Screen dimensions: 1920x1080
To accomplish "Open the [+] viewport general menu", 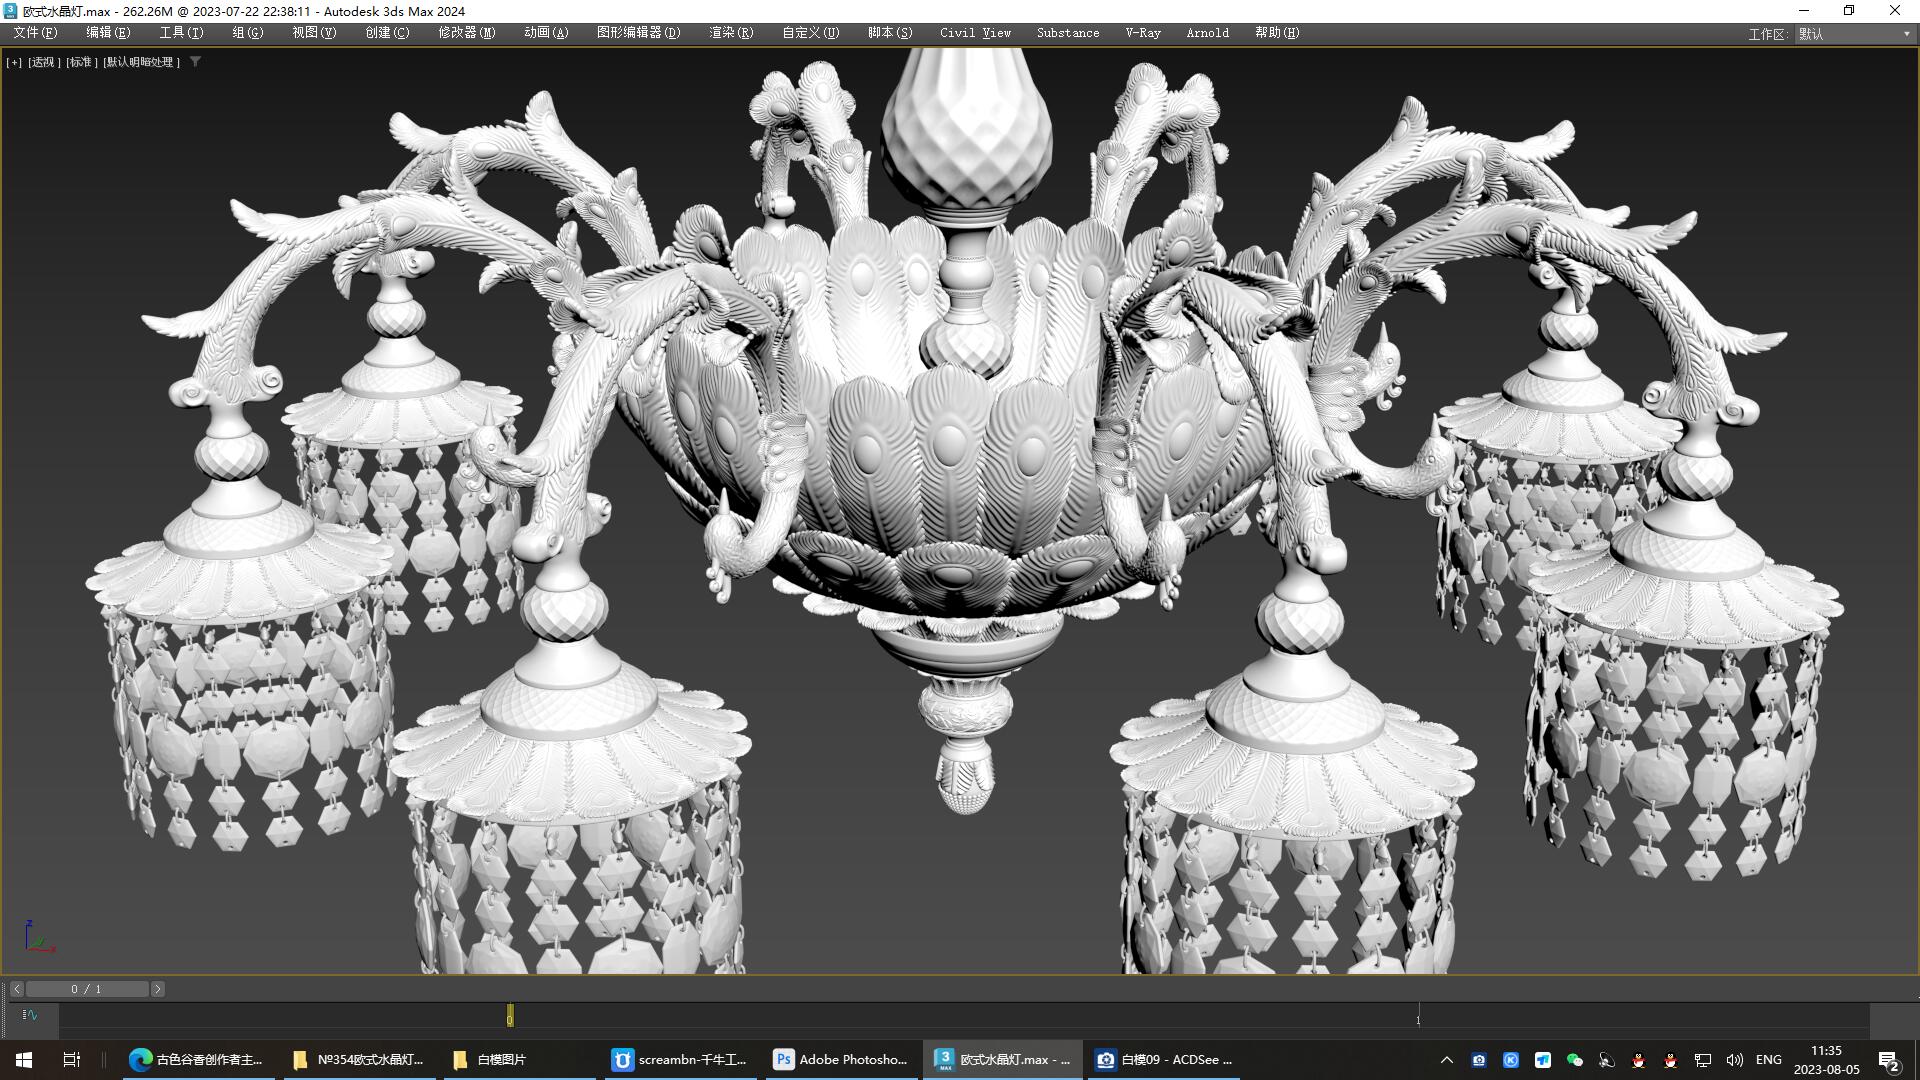I will (x=14, y=62).
